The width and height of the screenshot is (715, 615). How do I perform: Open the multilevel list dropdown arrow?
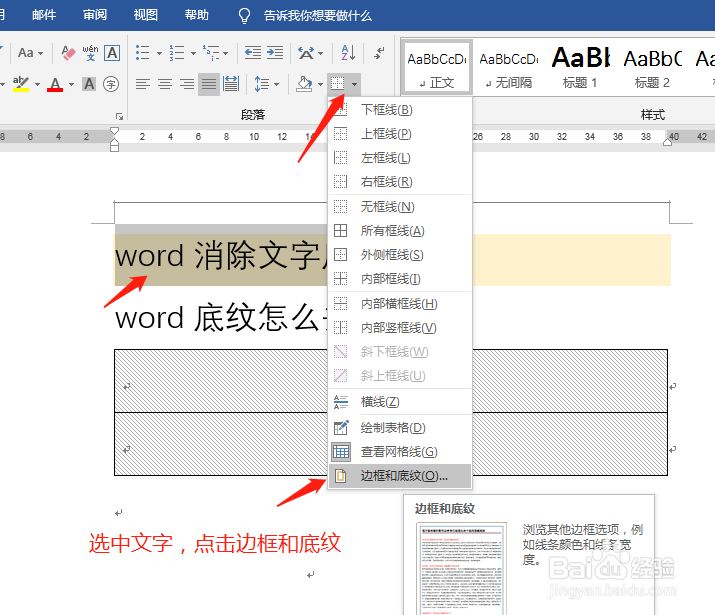click(226, 53)
